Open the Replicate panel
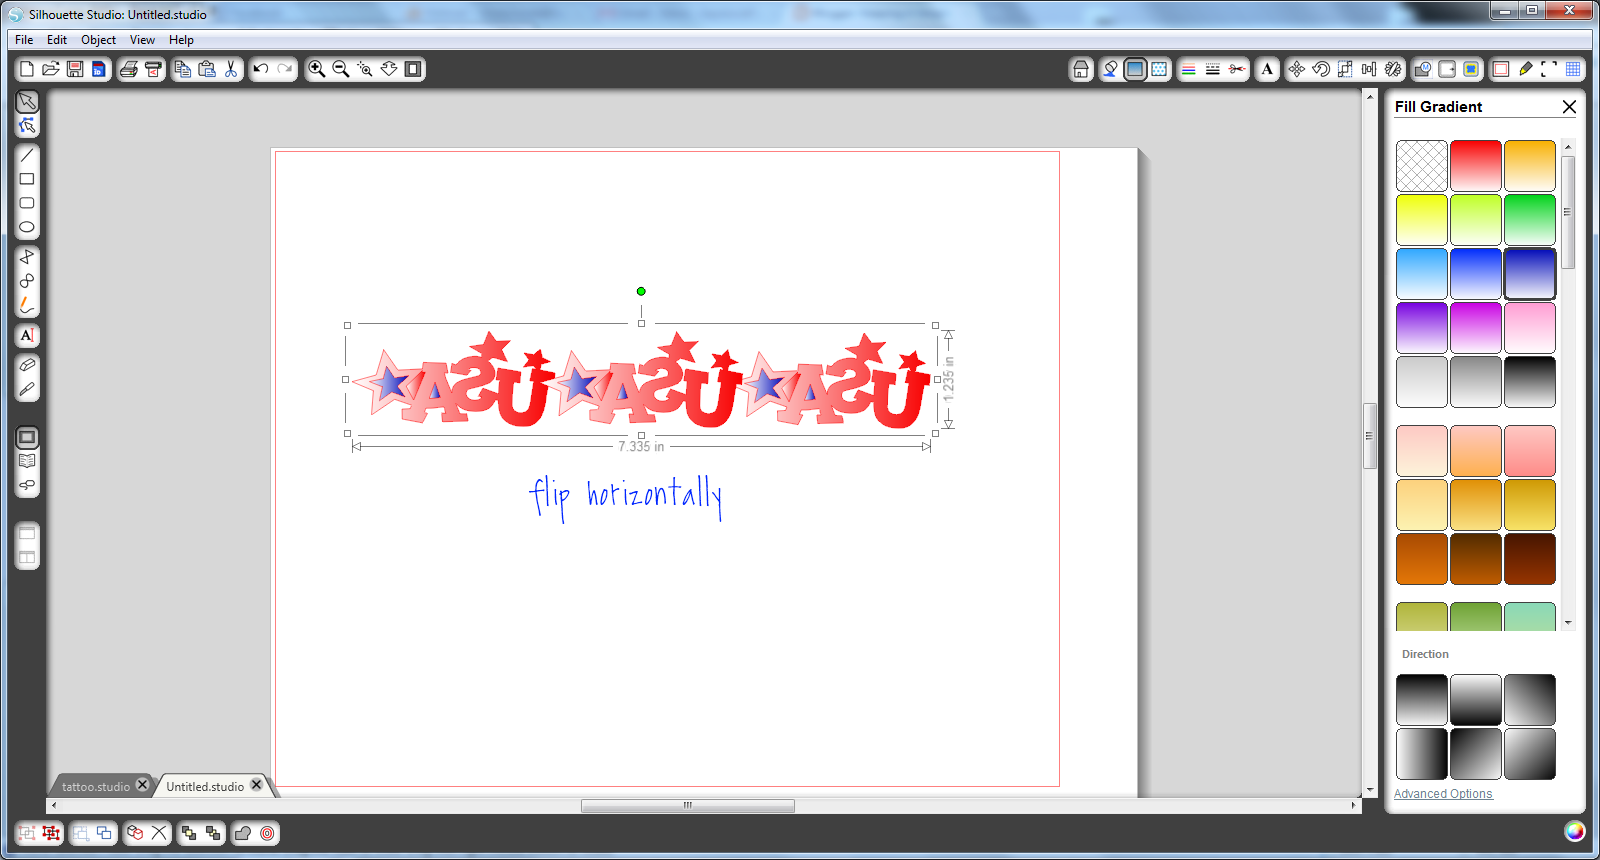Screen dimensions: 1600x860 [1393, 69]
